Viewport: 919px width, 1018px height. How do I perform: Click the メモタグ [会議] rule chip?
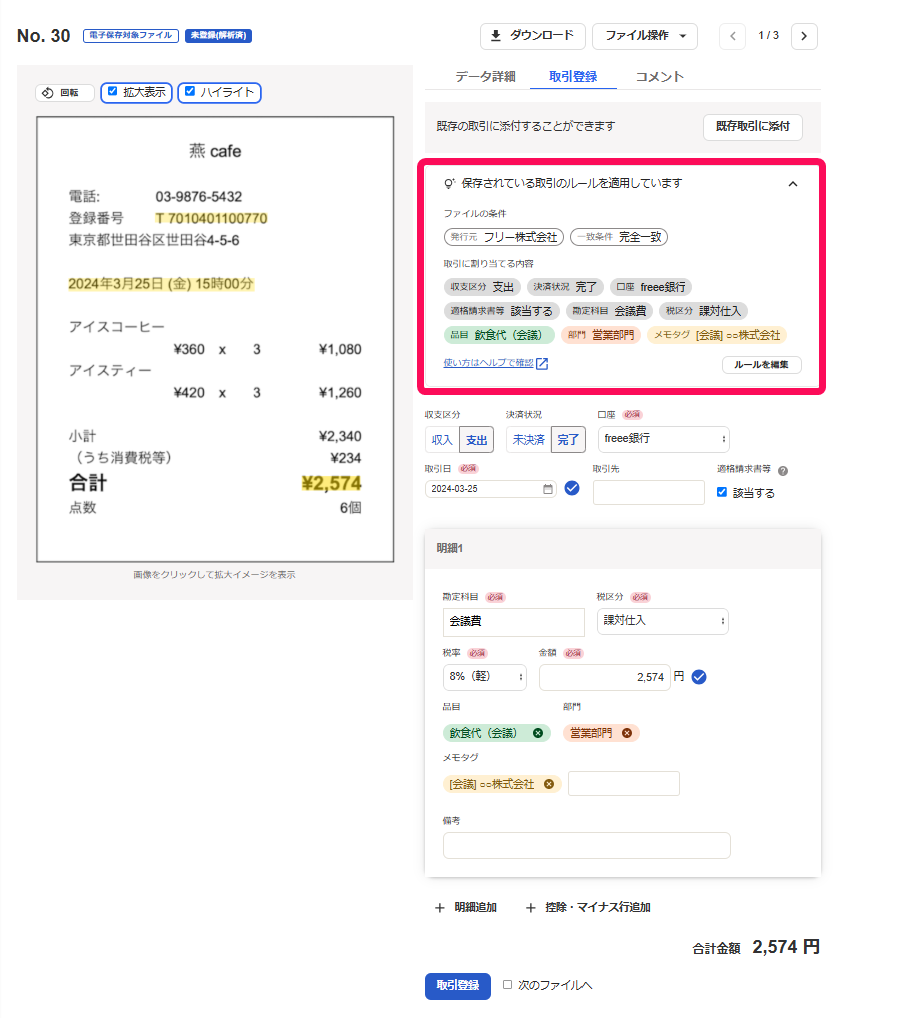[x=717, y=335]
